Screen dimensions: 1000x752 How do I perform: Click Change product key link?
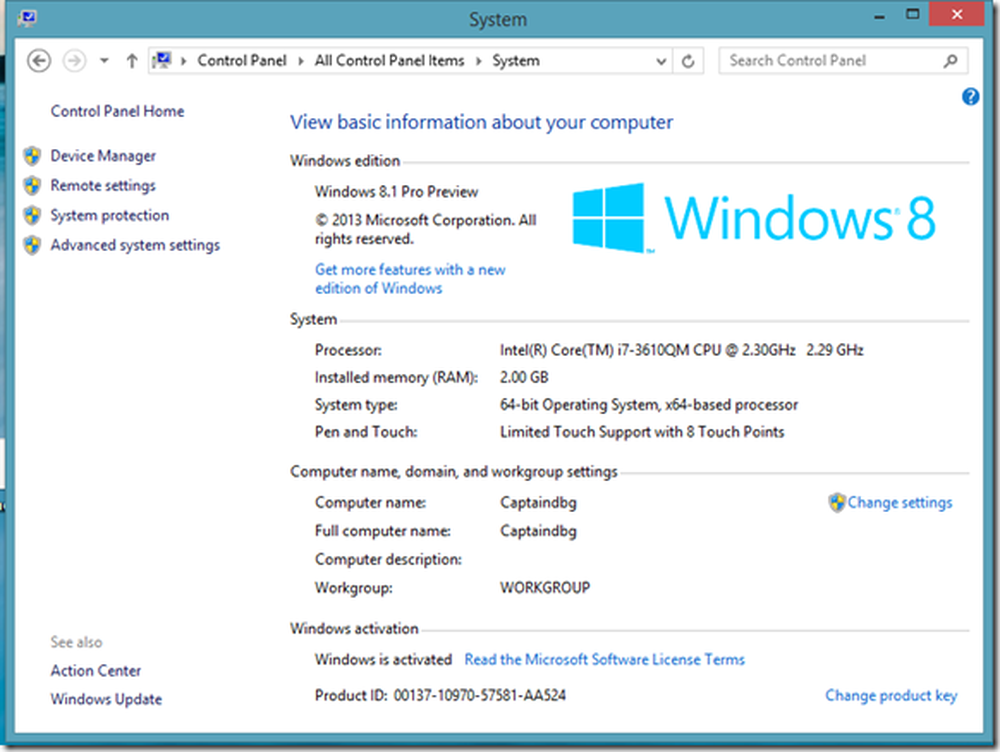[x=891, y=695]
